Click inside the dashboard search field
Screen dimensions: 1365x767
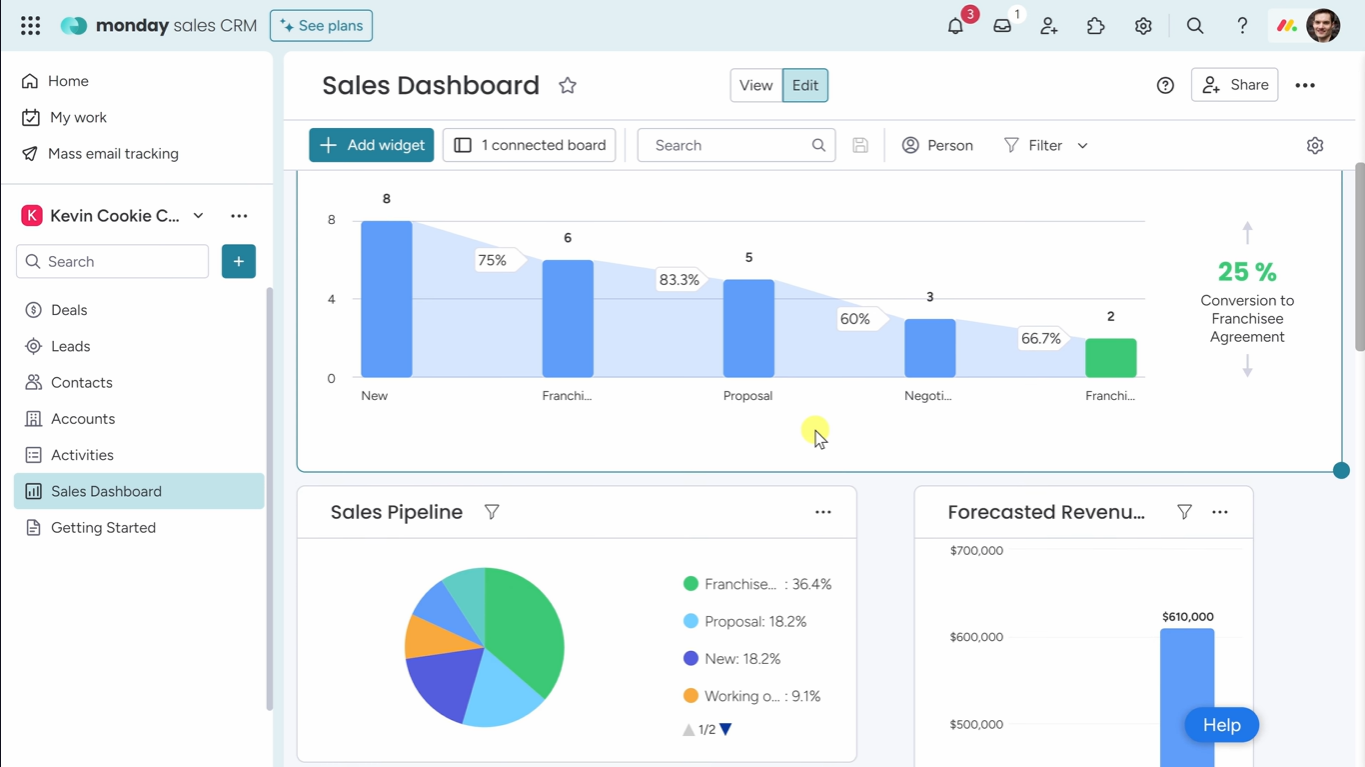tap(735, 145)
